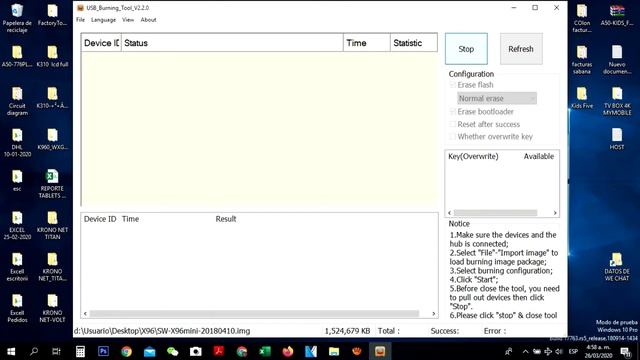Screen dimensions: 640x360
Task: Switch to USB Burning Tool taskbar icon
Action: pyautogui.click(x=380, y=351)
